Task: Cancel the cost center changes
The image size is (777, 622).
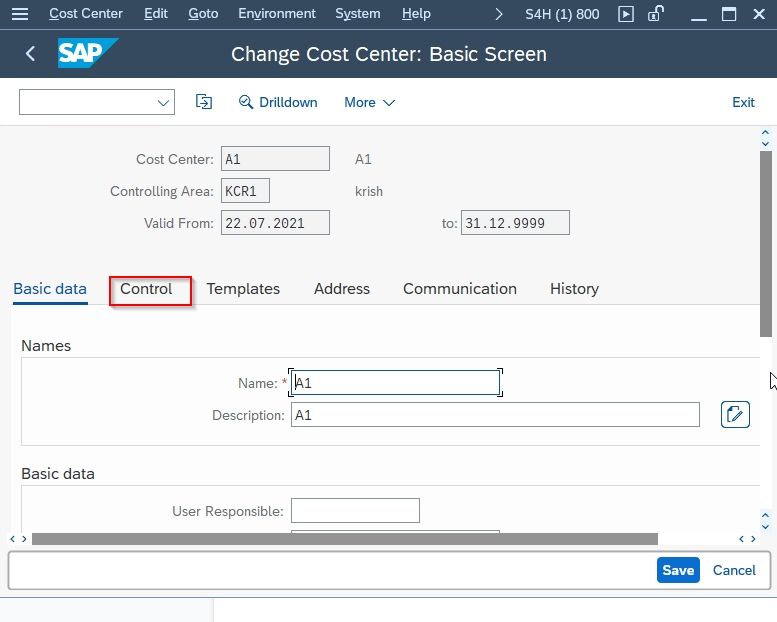Action: [734, 570]
